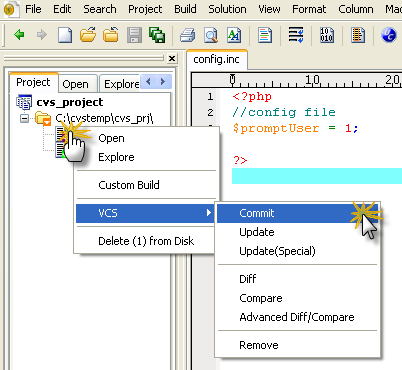Choose Custom Build in context menu
The width and height of the screenshot is (402, 370).
147,185
